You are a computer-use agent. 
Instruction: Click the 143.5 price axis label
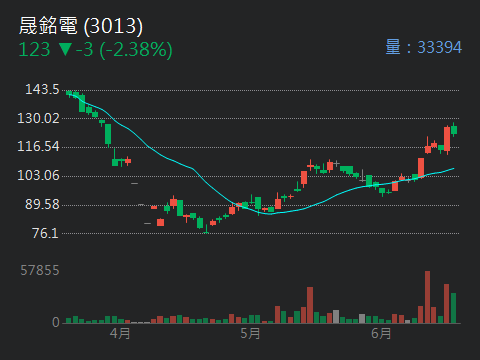click(x=42, y=89)
